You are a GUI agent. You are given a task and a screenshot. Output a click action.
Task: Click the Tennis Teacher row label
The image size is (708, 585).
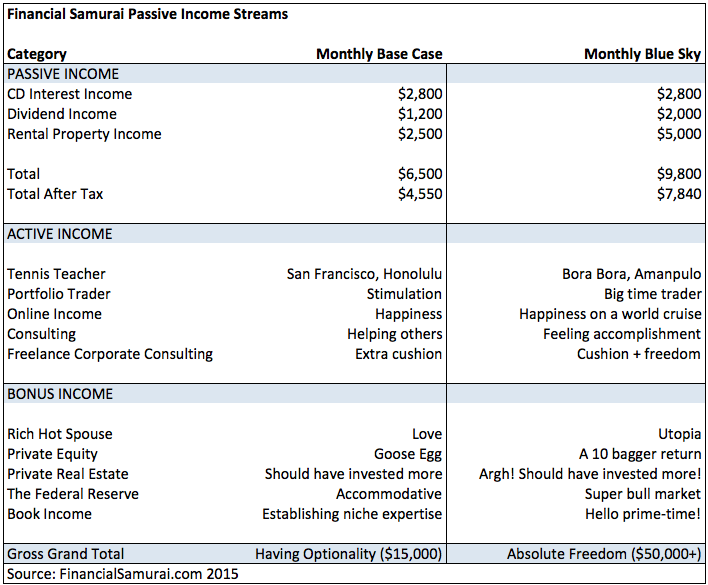[56, 274]
